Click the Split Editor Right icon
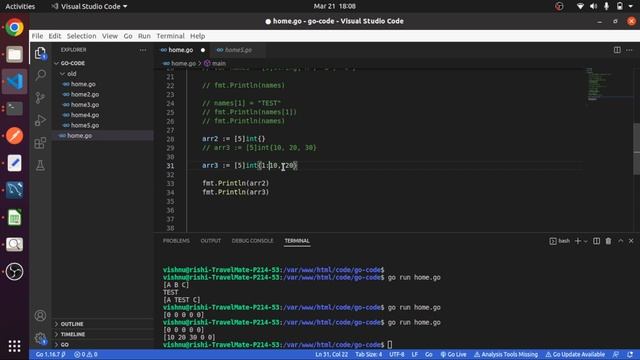 point(617,50)
